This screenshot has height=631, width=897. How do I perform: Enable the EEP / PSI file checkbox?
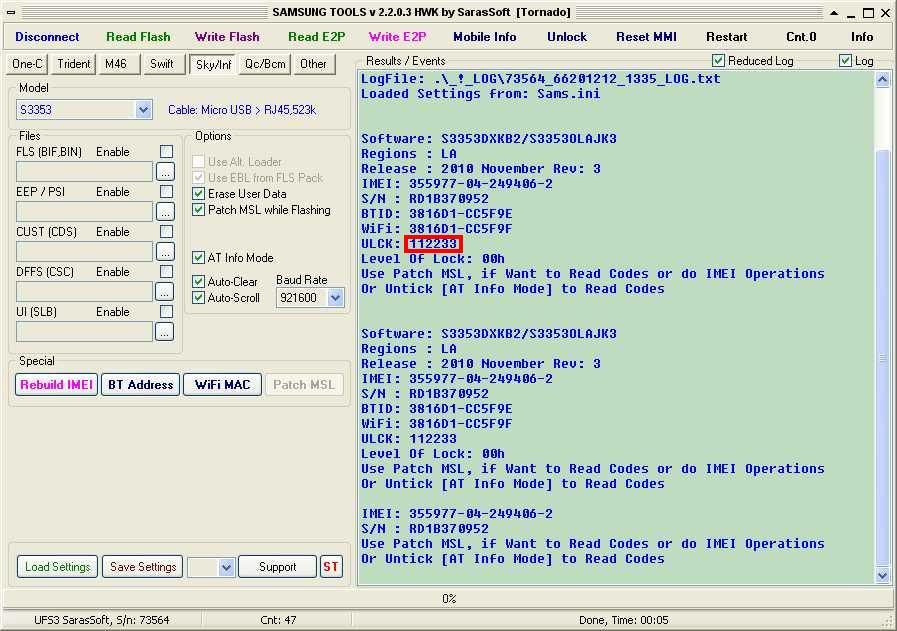tap(166, 192)
